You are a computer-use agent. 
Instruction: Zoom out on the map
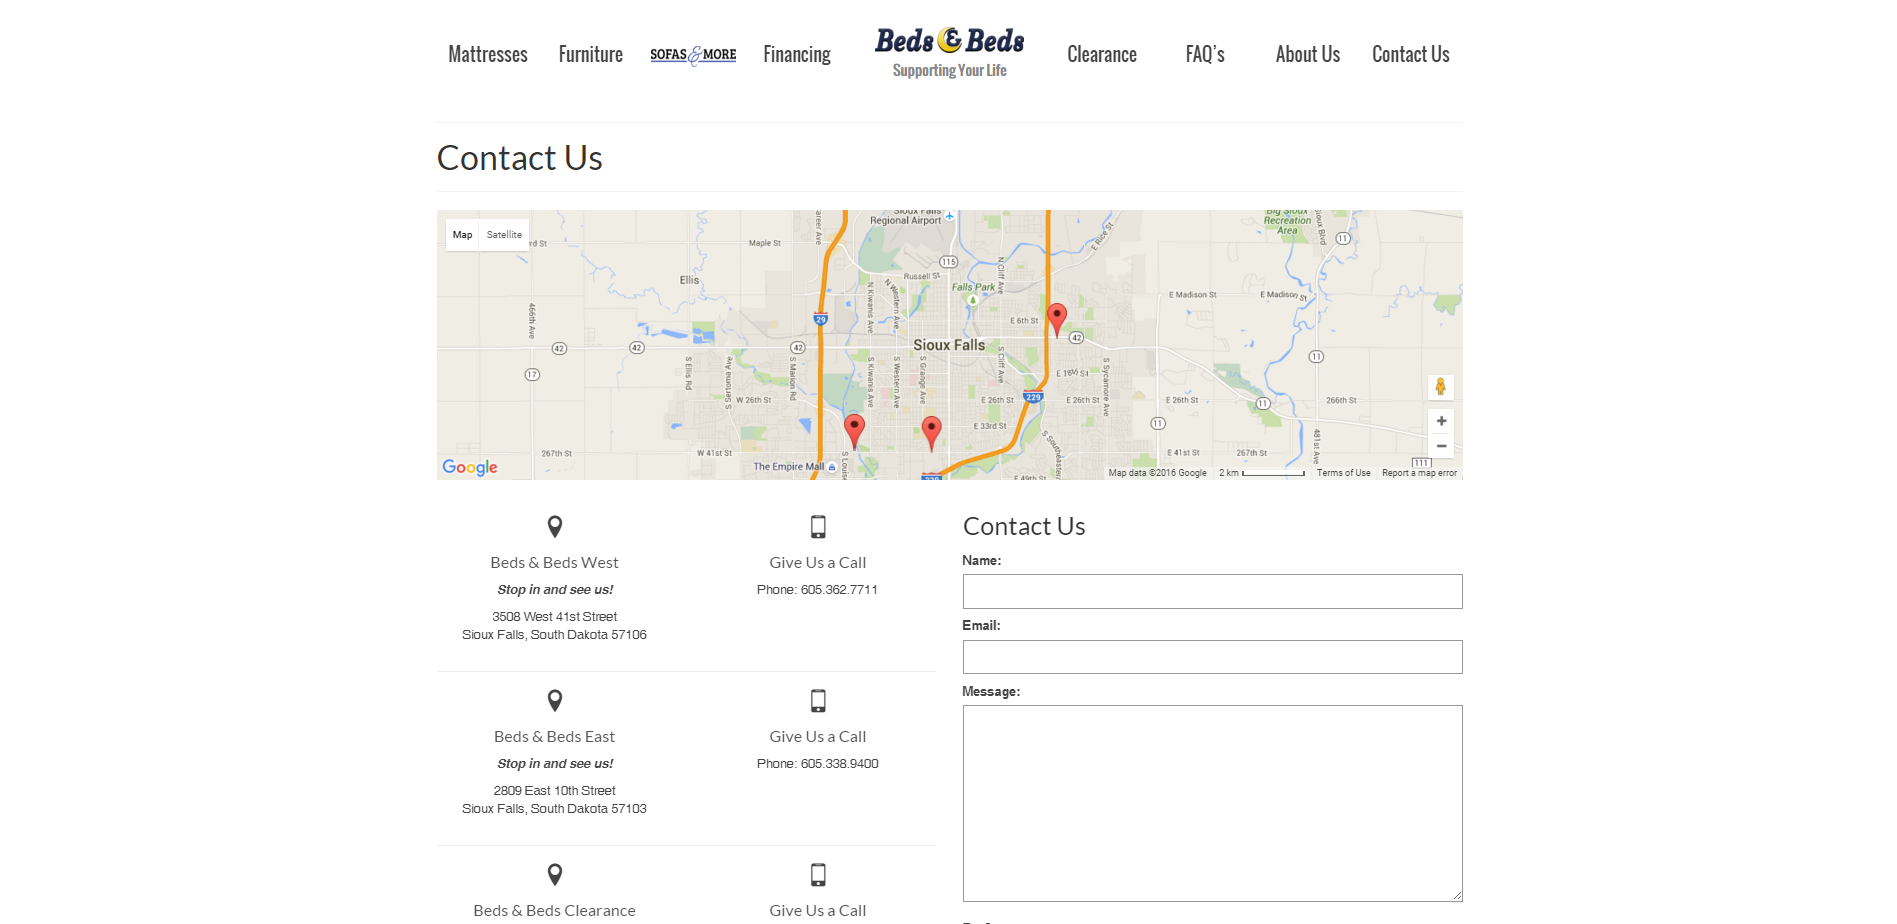point(1441,446)
